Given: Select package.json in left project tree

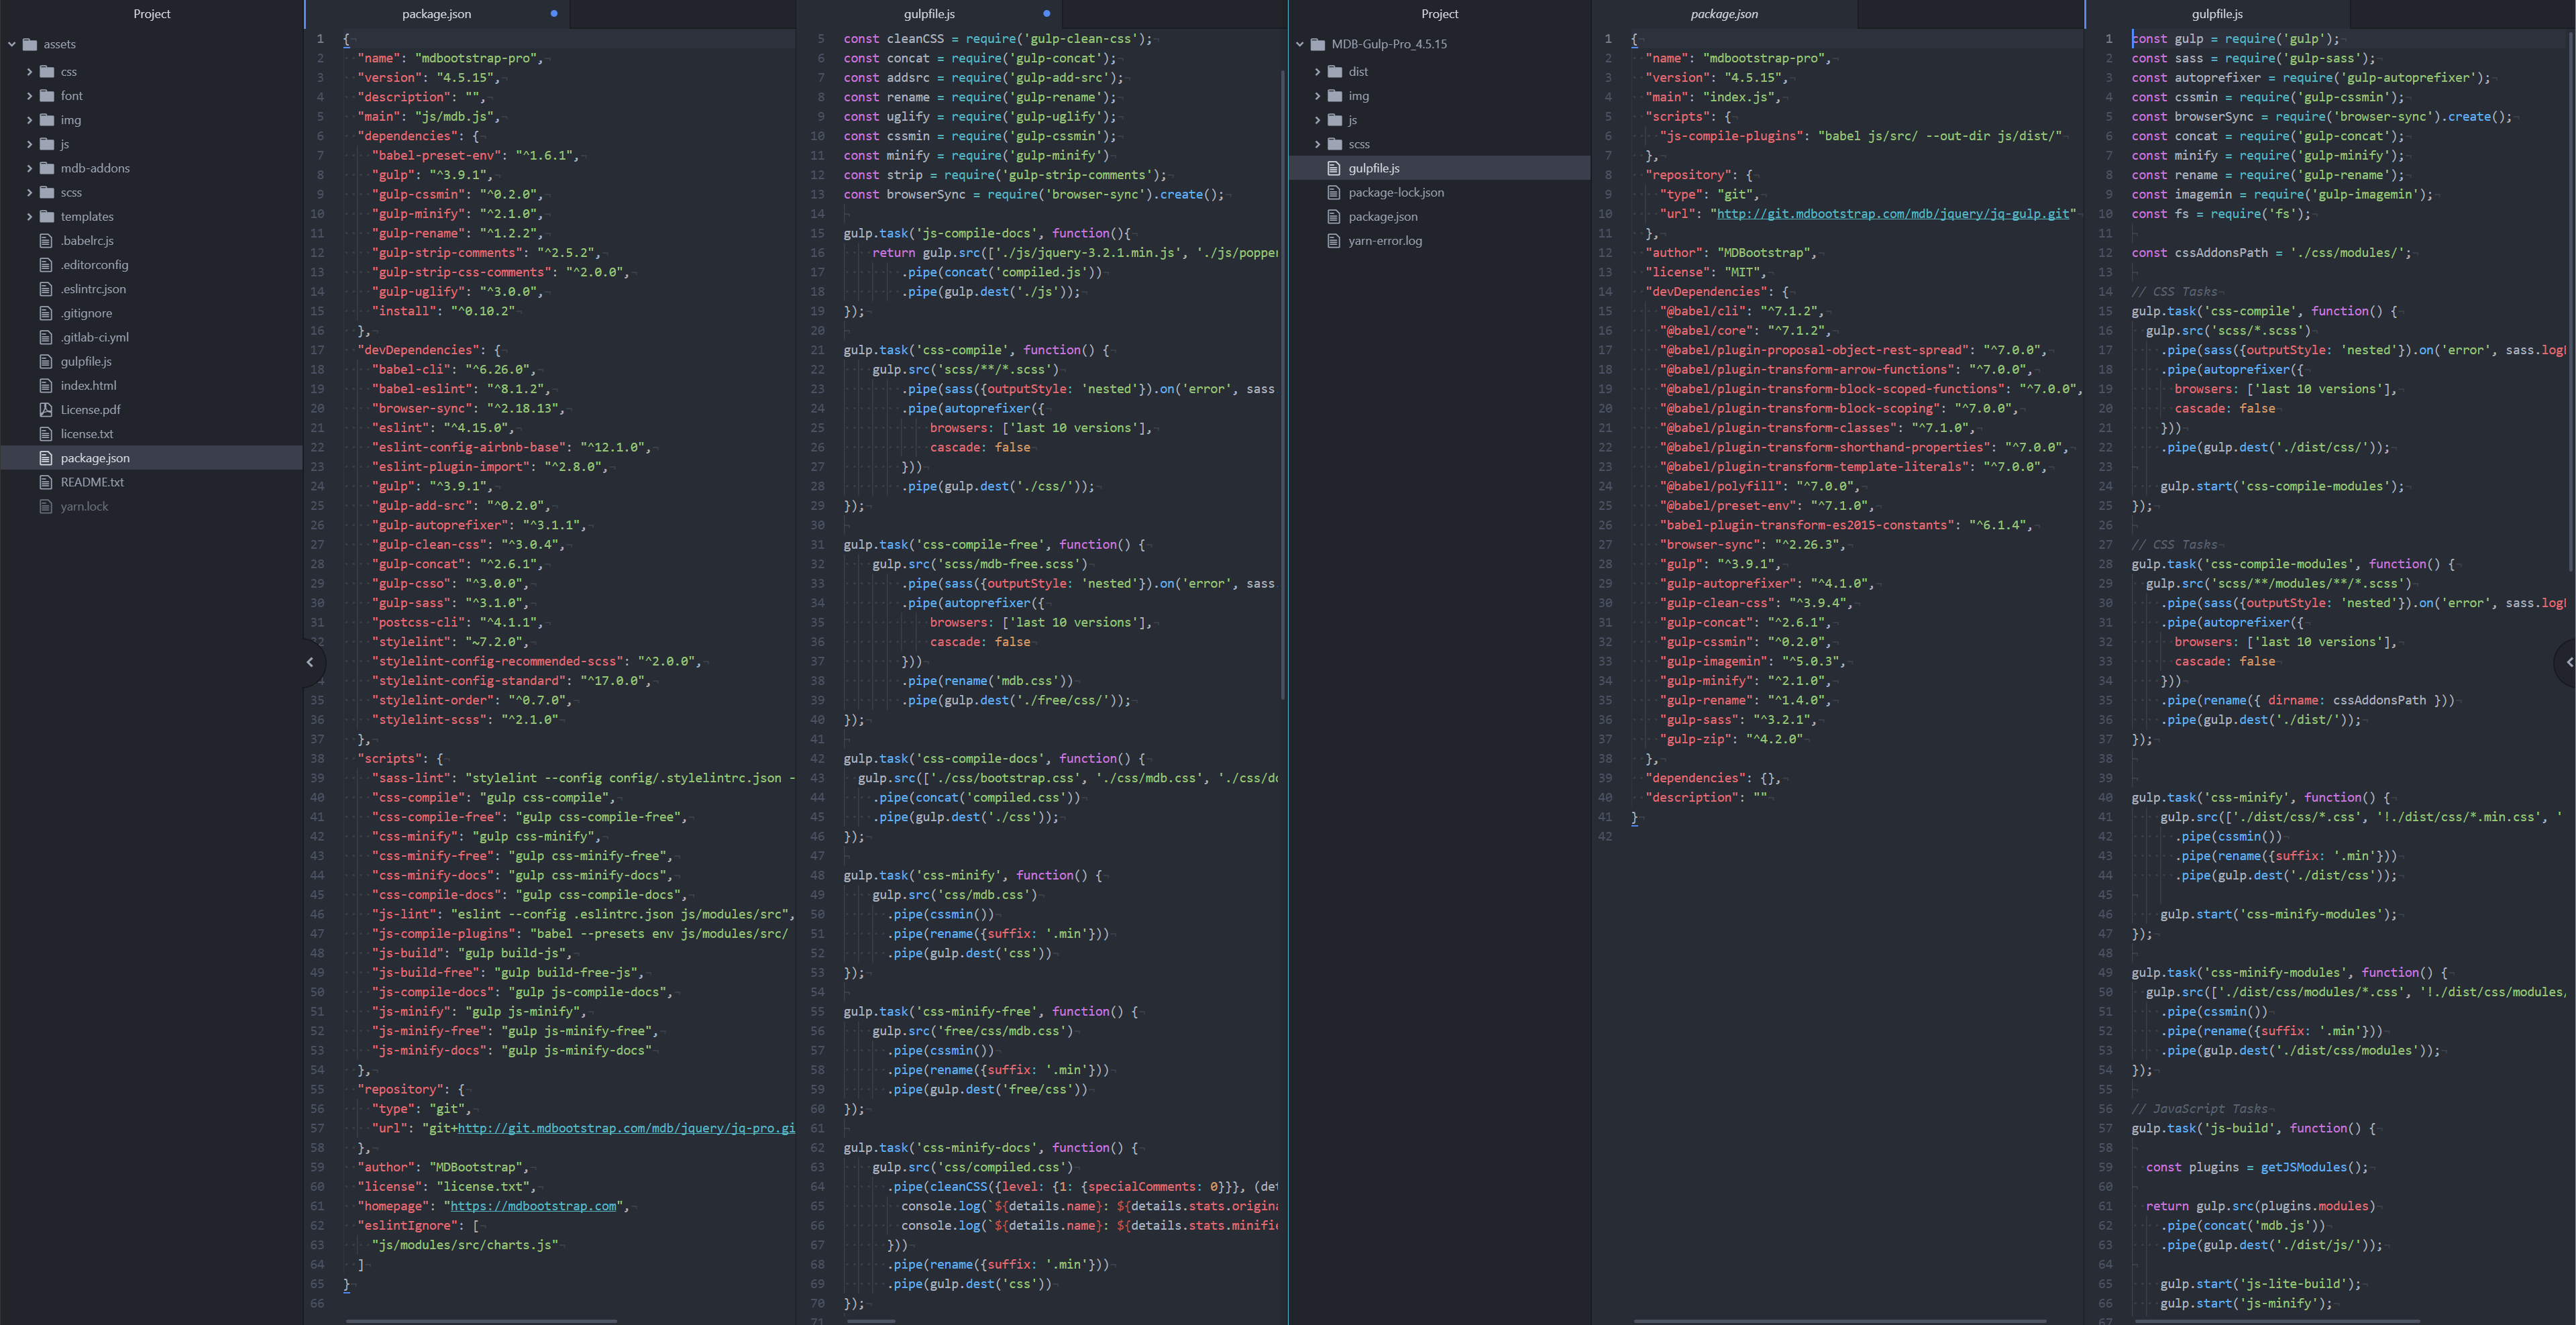Looking at the screenshot, I should pyautogui.click(x=151, y=458).
